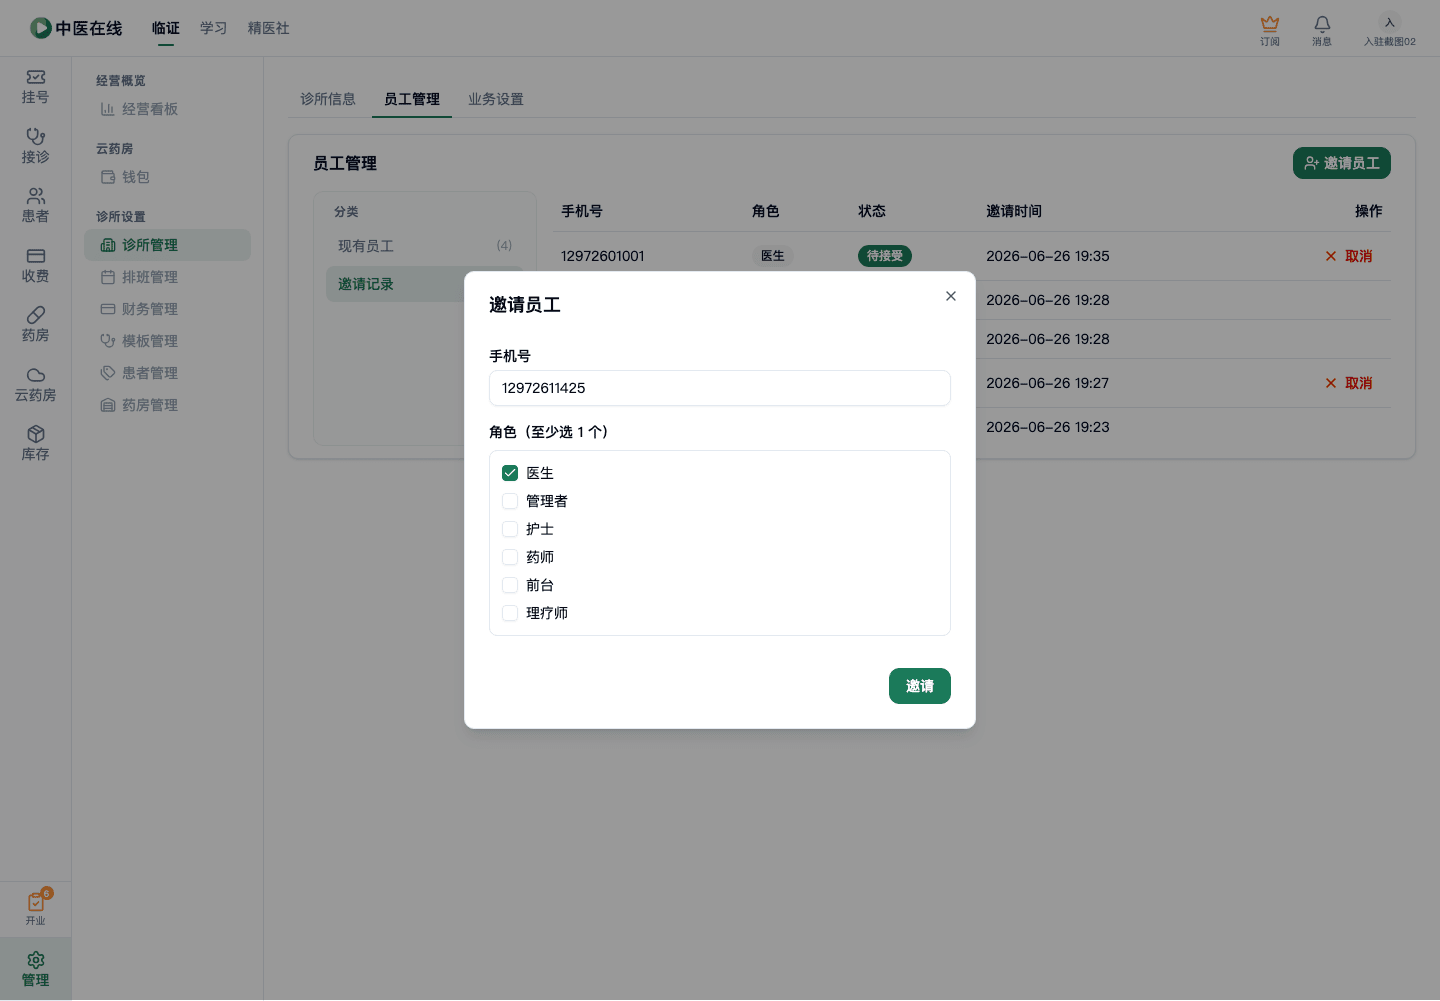Open the 开业 checklist icon with badge
Screen dimensions: 1440x1001
coord(36,907)
